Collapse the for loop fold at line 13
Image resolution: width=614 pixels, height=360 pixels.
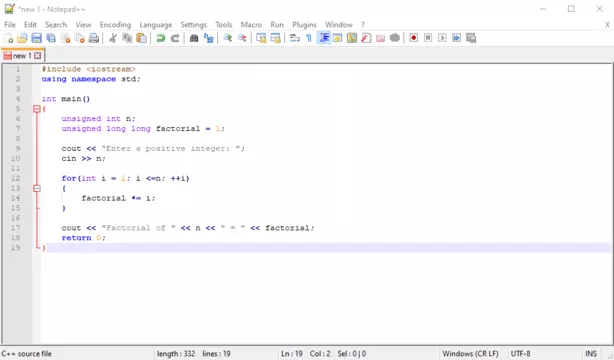[37, 188]
